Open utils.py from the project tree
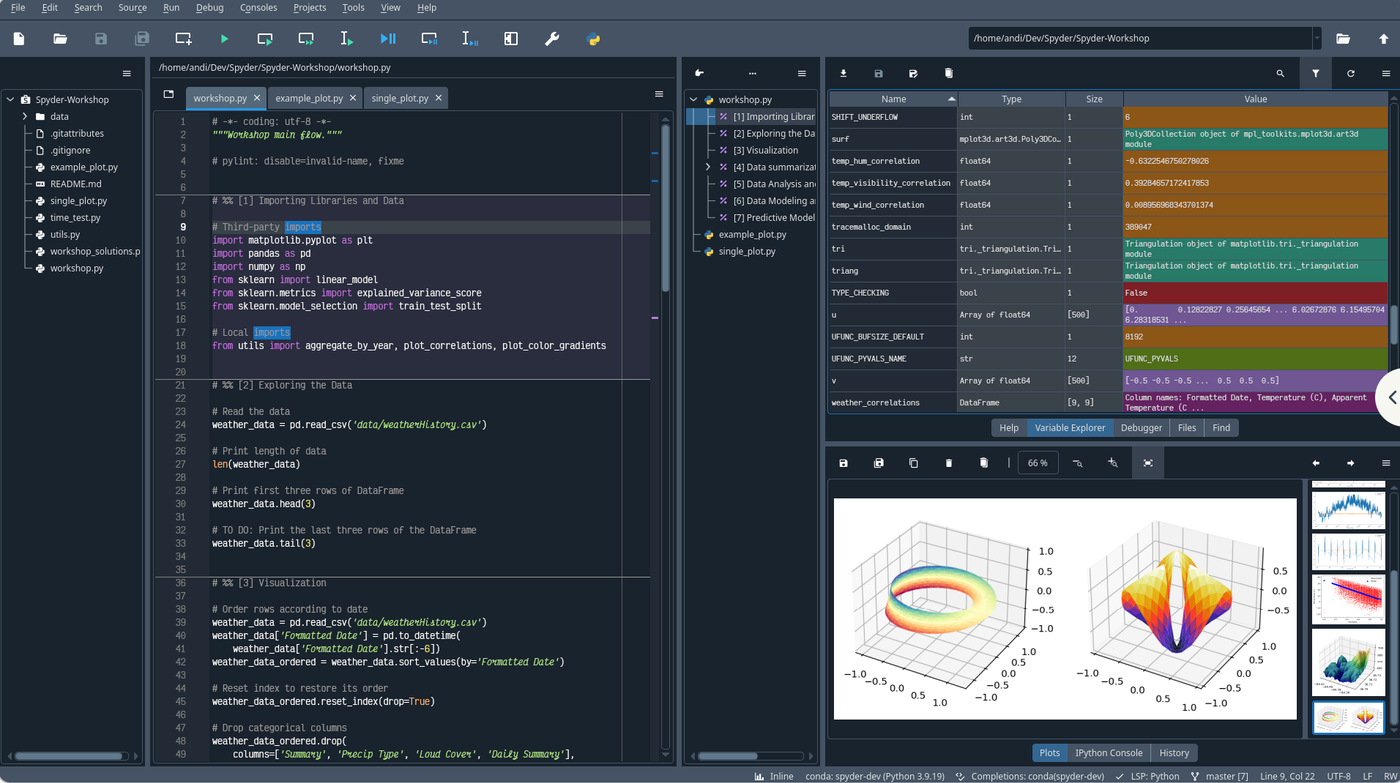Viewport: 1400px width, 783px height. 65,235
